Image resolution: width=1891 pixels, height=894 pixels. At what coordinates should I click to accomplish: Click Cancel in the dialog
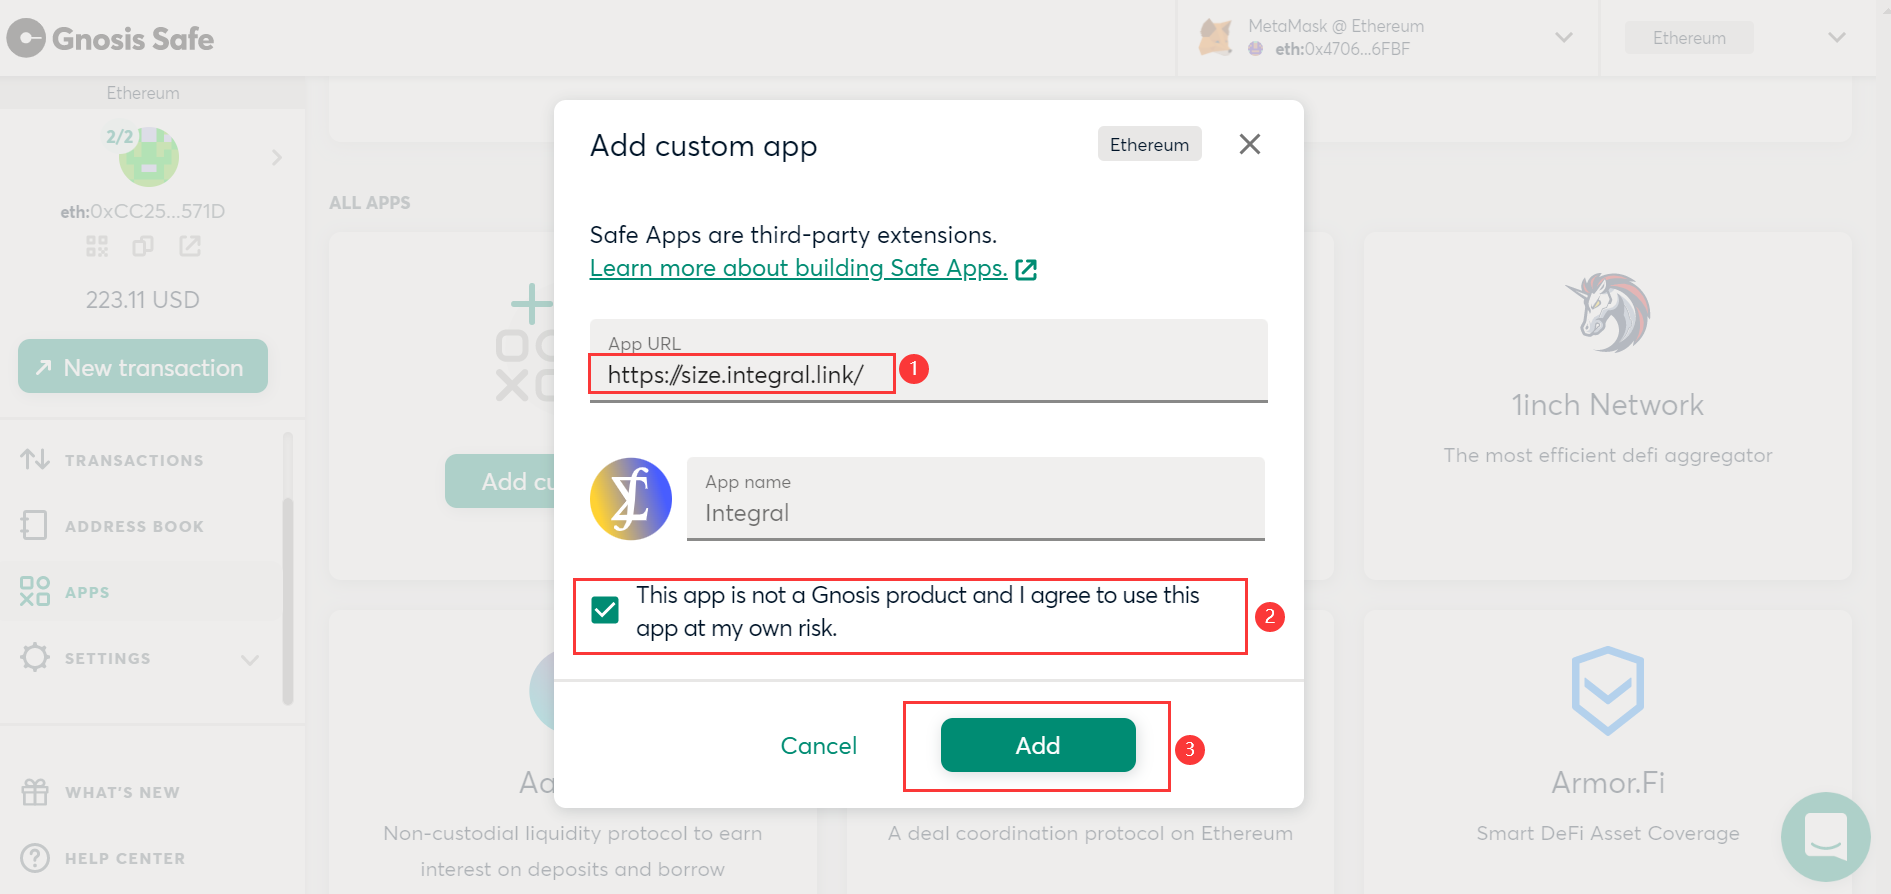(818, 746)
